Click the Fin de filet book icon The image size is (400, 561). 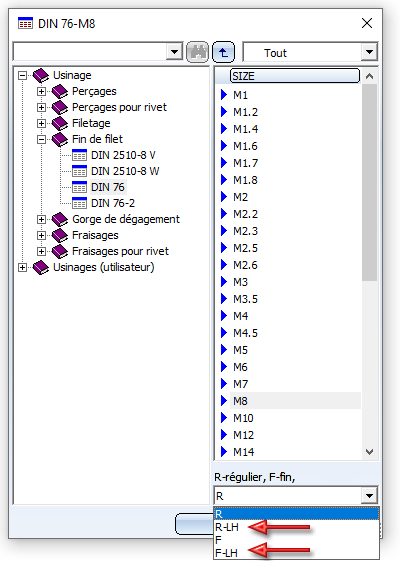[60, 139]
